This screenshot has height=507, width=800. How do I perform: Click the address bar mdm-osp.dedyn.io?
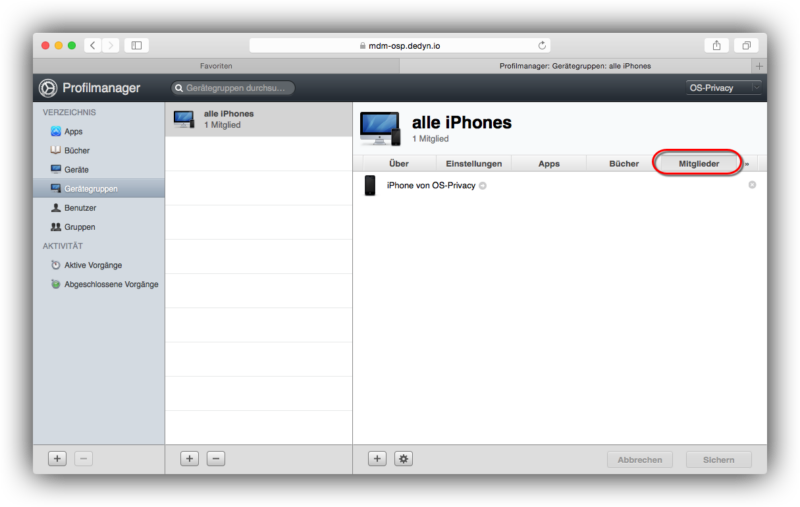[399, 45]
